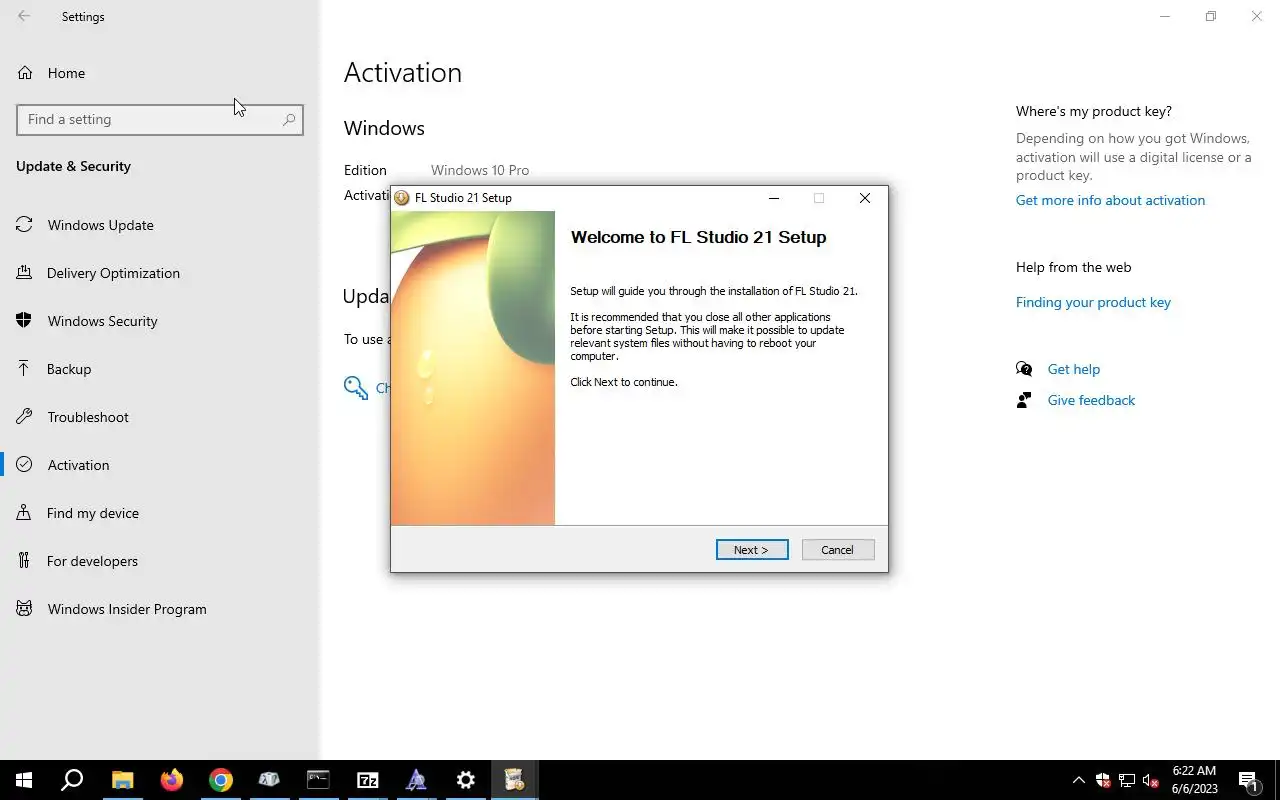
Task: Click the Find my device person icon
Action: click(x=24, y=513)
